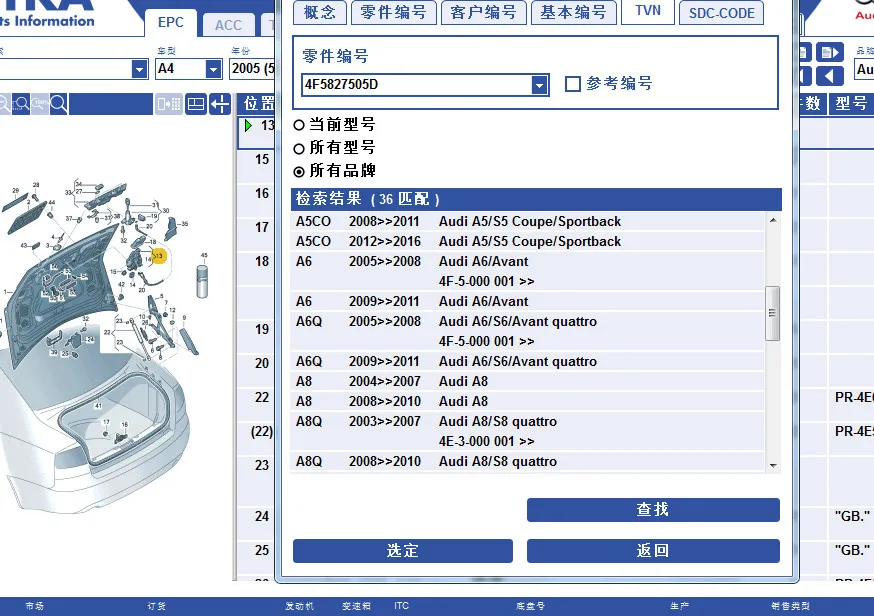Open the 零件编号 4F5827505D dropdown arrow
This screenshot has height=616, width=874.
pos(538,85)
